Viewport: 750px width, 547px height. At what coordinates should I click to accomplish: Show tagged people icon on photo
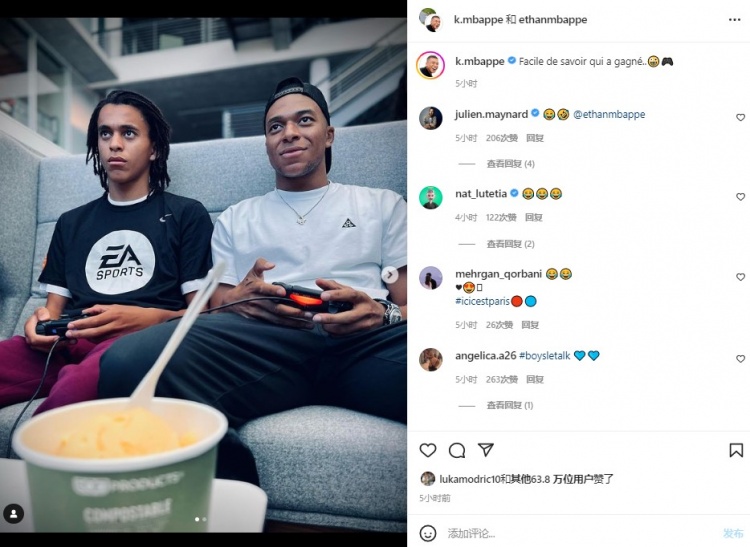pyautogui.click(x=13, y=514)
